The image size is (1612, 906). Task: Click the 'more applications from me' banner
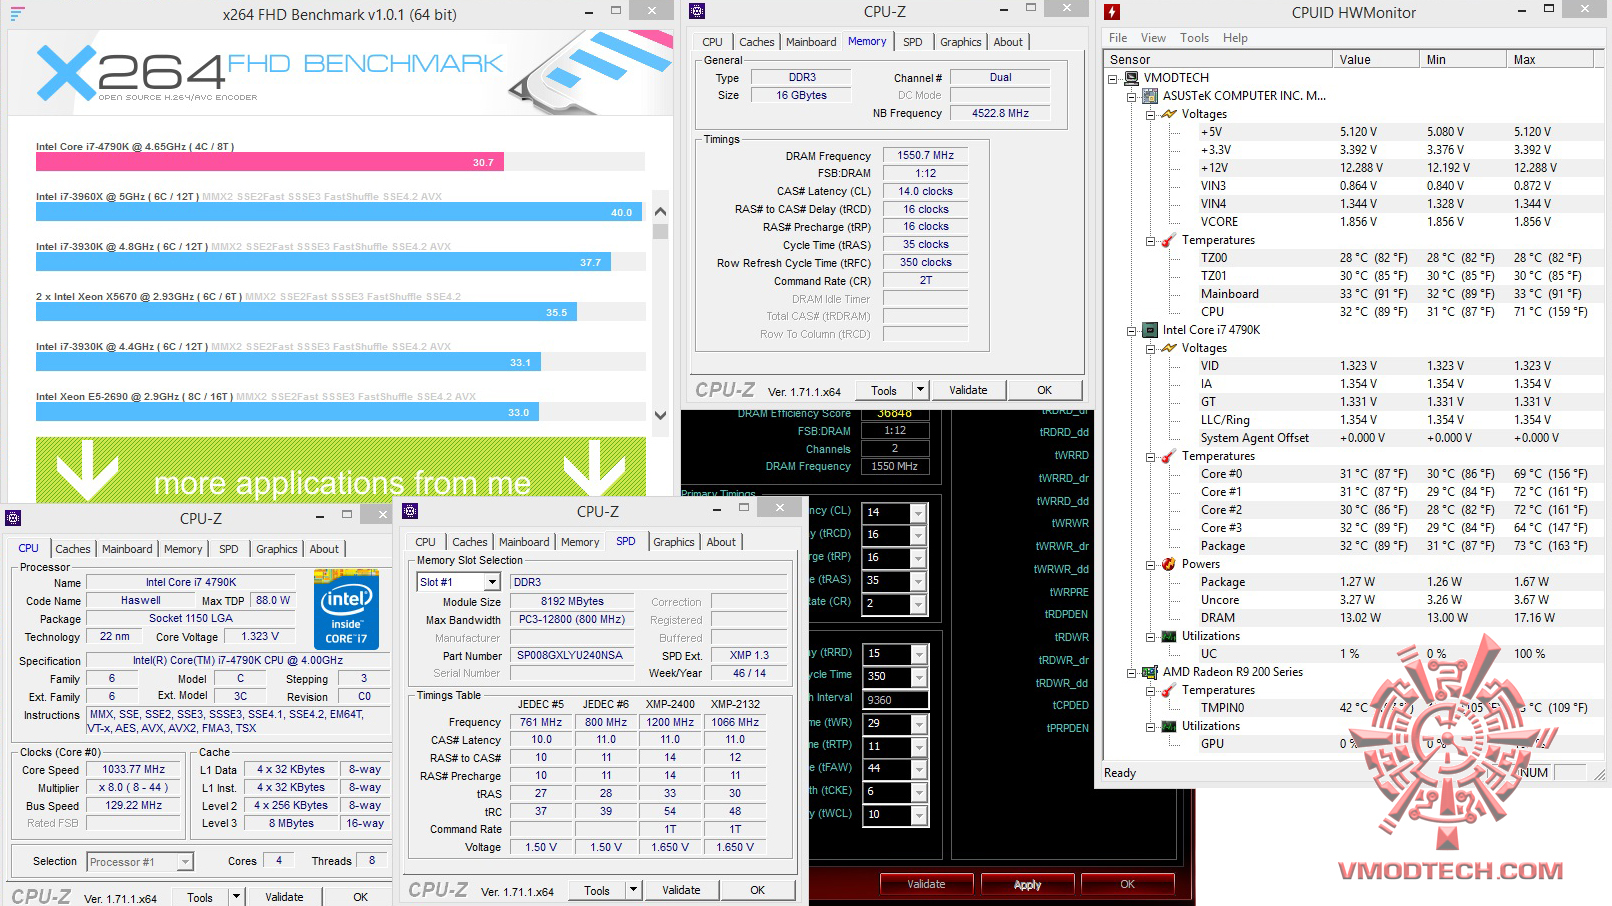341,469
